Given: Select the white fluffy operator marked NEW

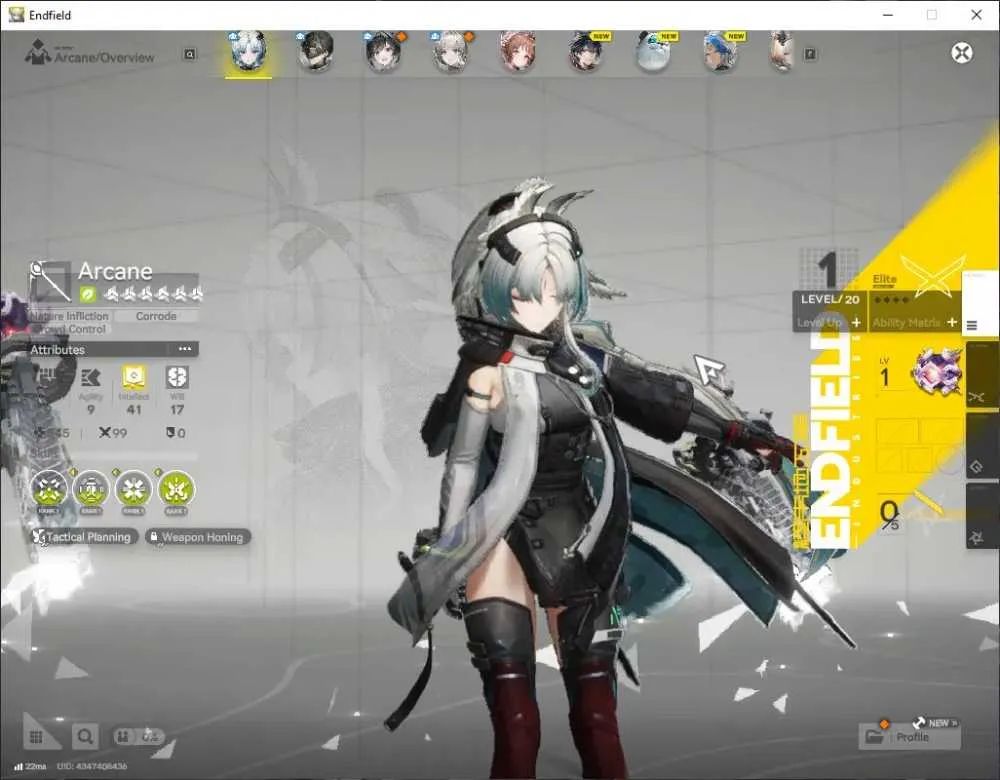Looking at the screenshot, I should coord(653,52).
